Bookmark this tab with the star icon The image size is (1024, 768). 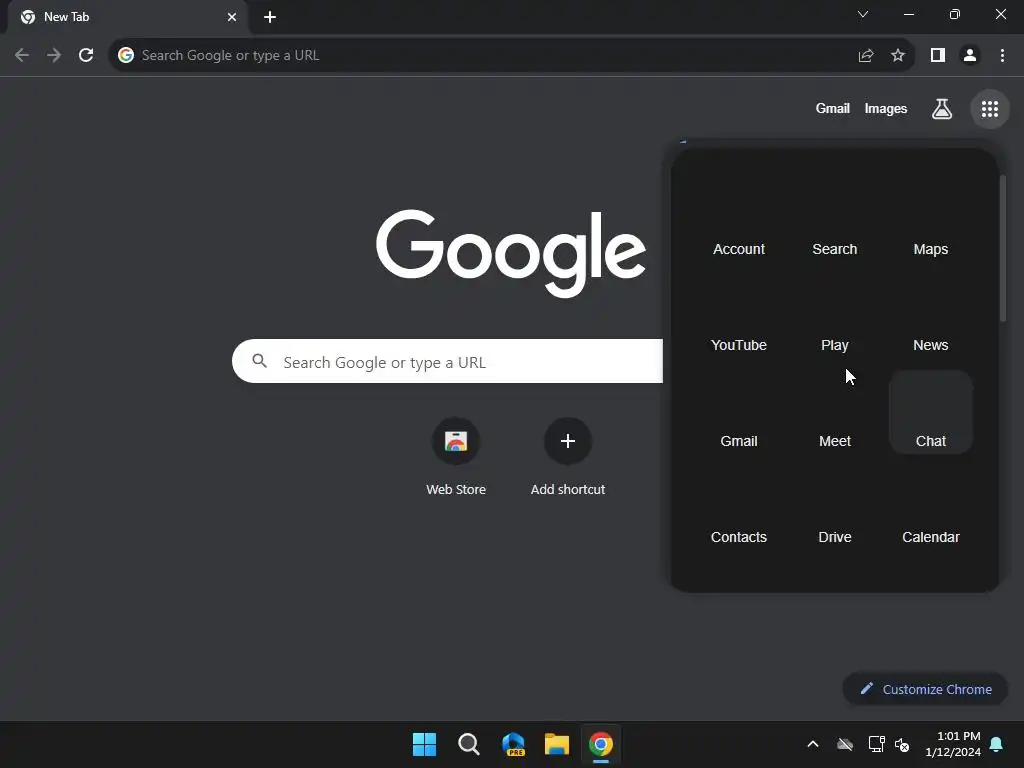[x=898, y=56]
